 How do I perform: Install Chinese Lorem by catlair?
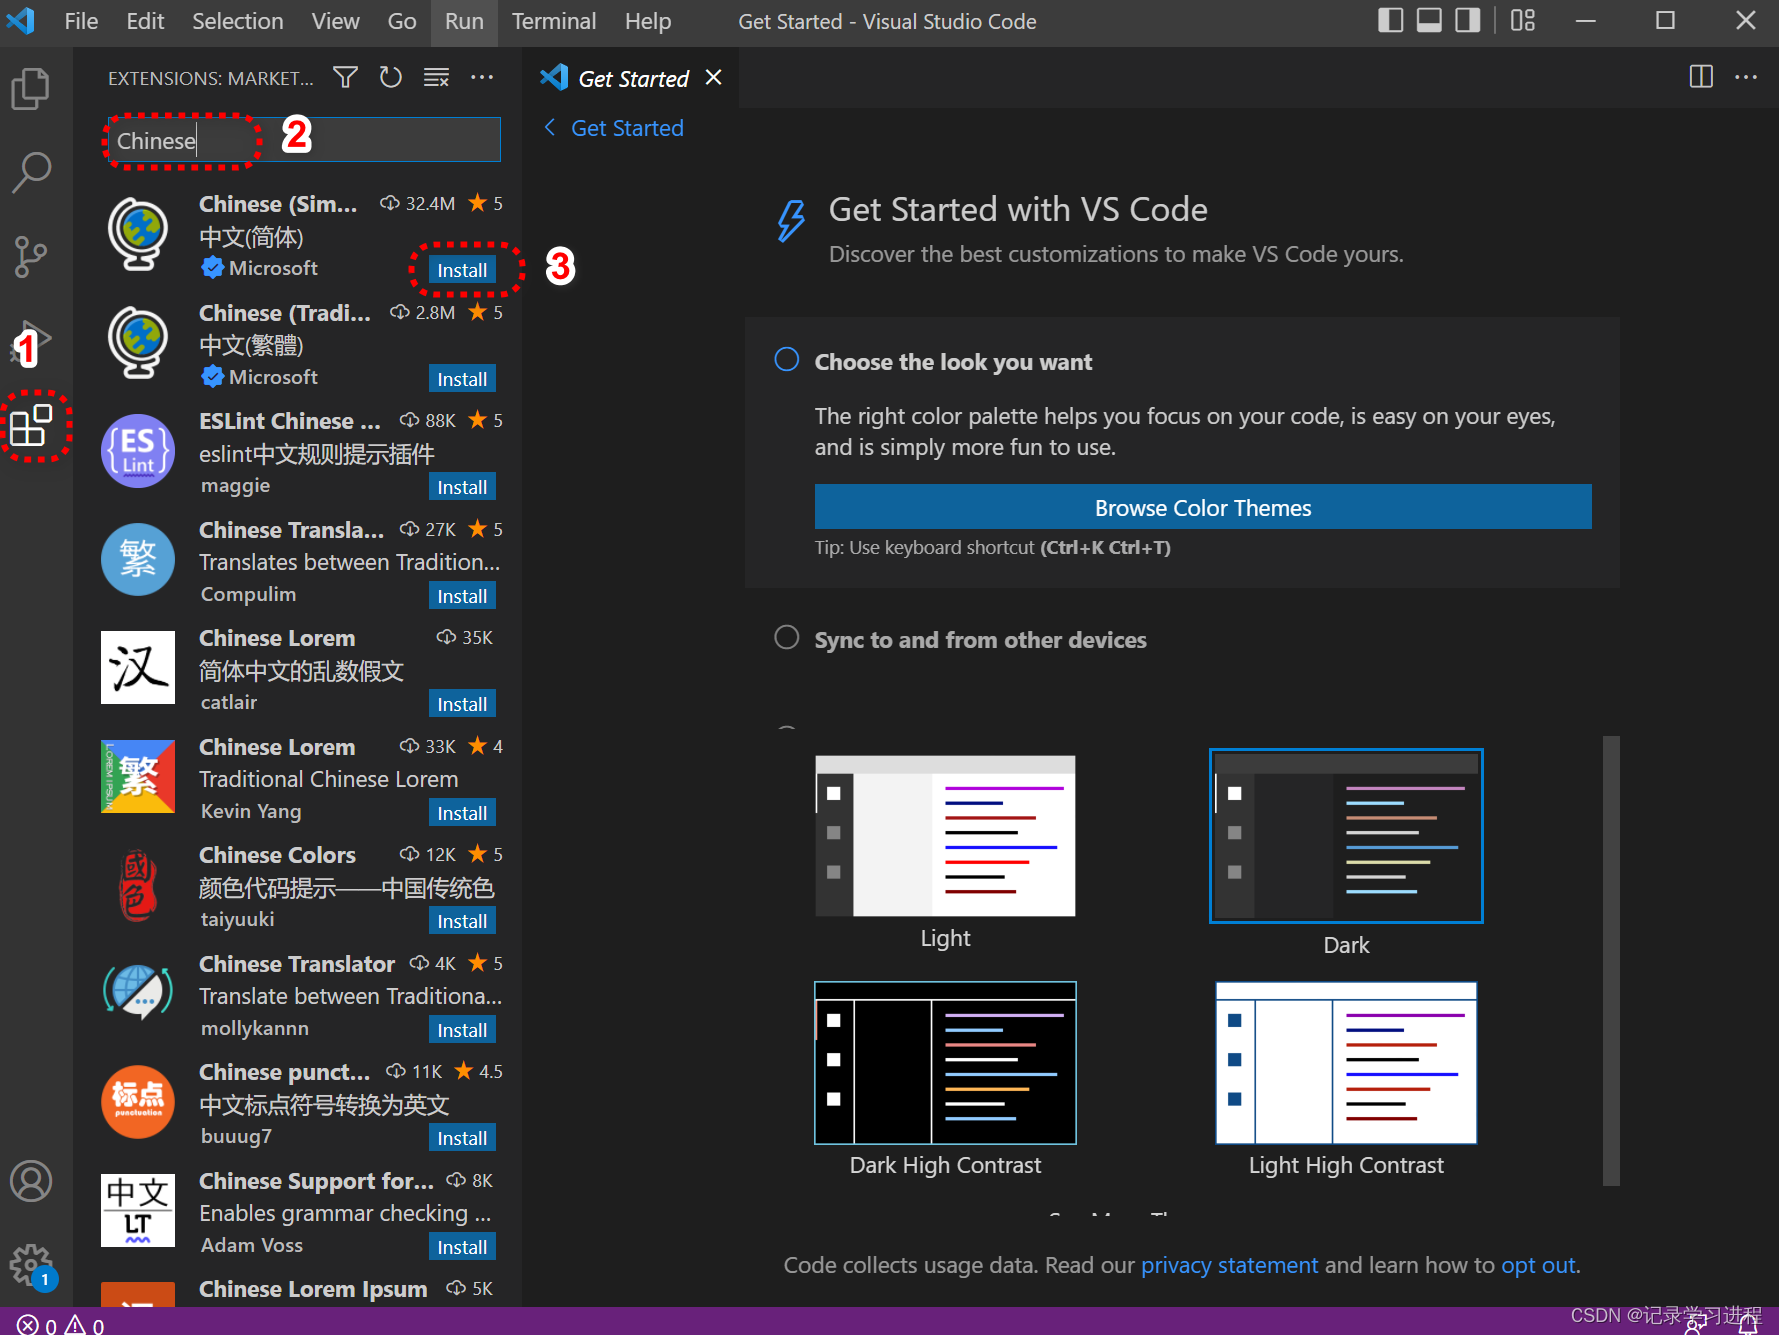click(x=462, y=704)
